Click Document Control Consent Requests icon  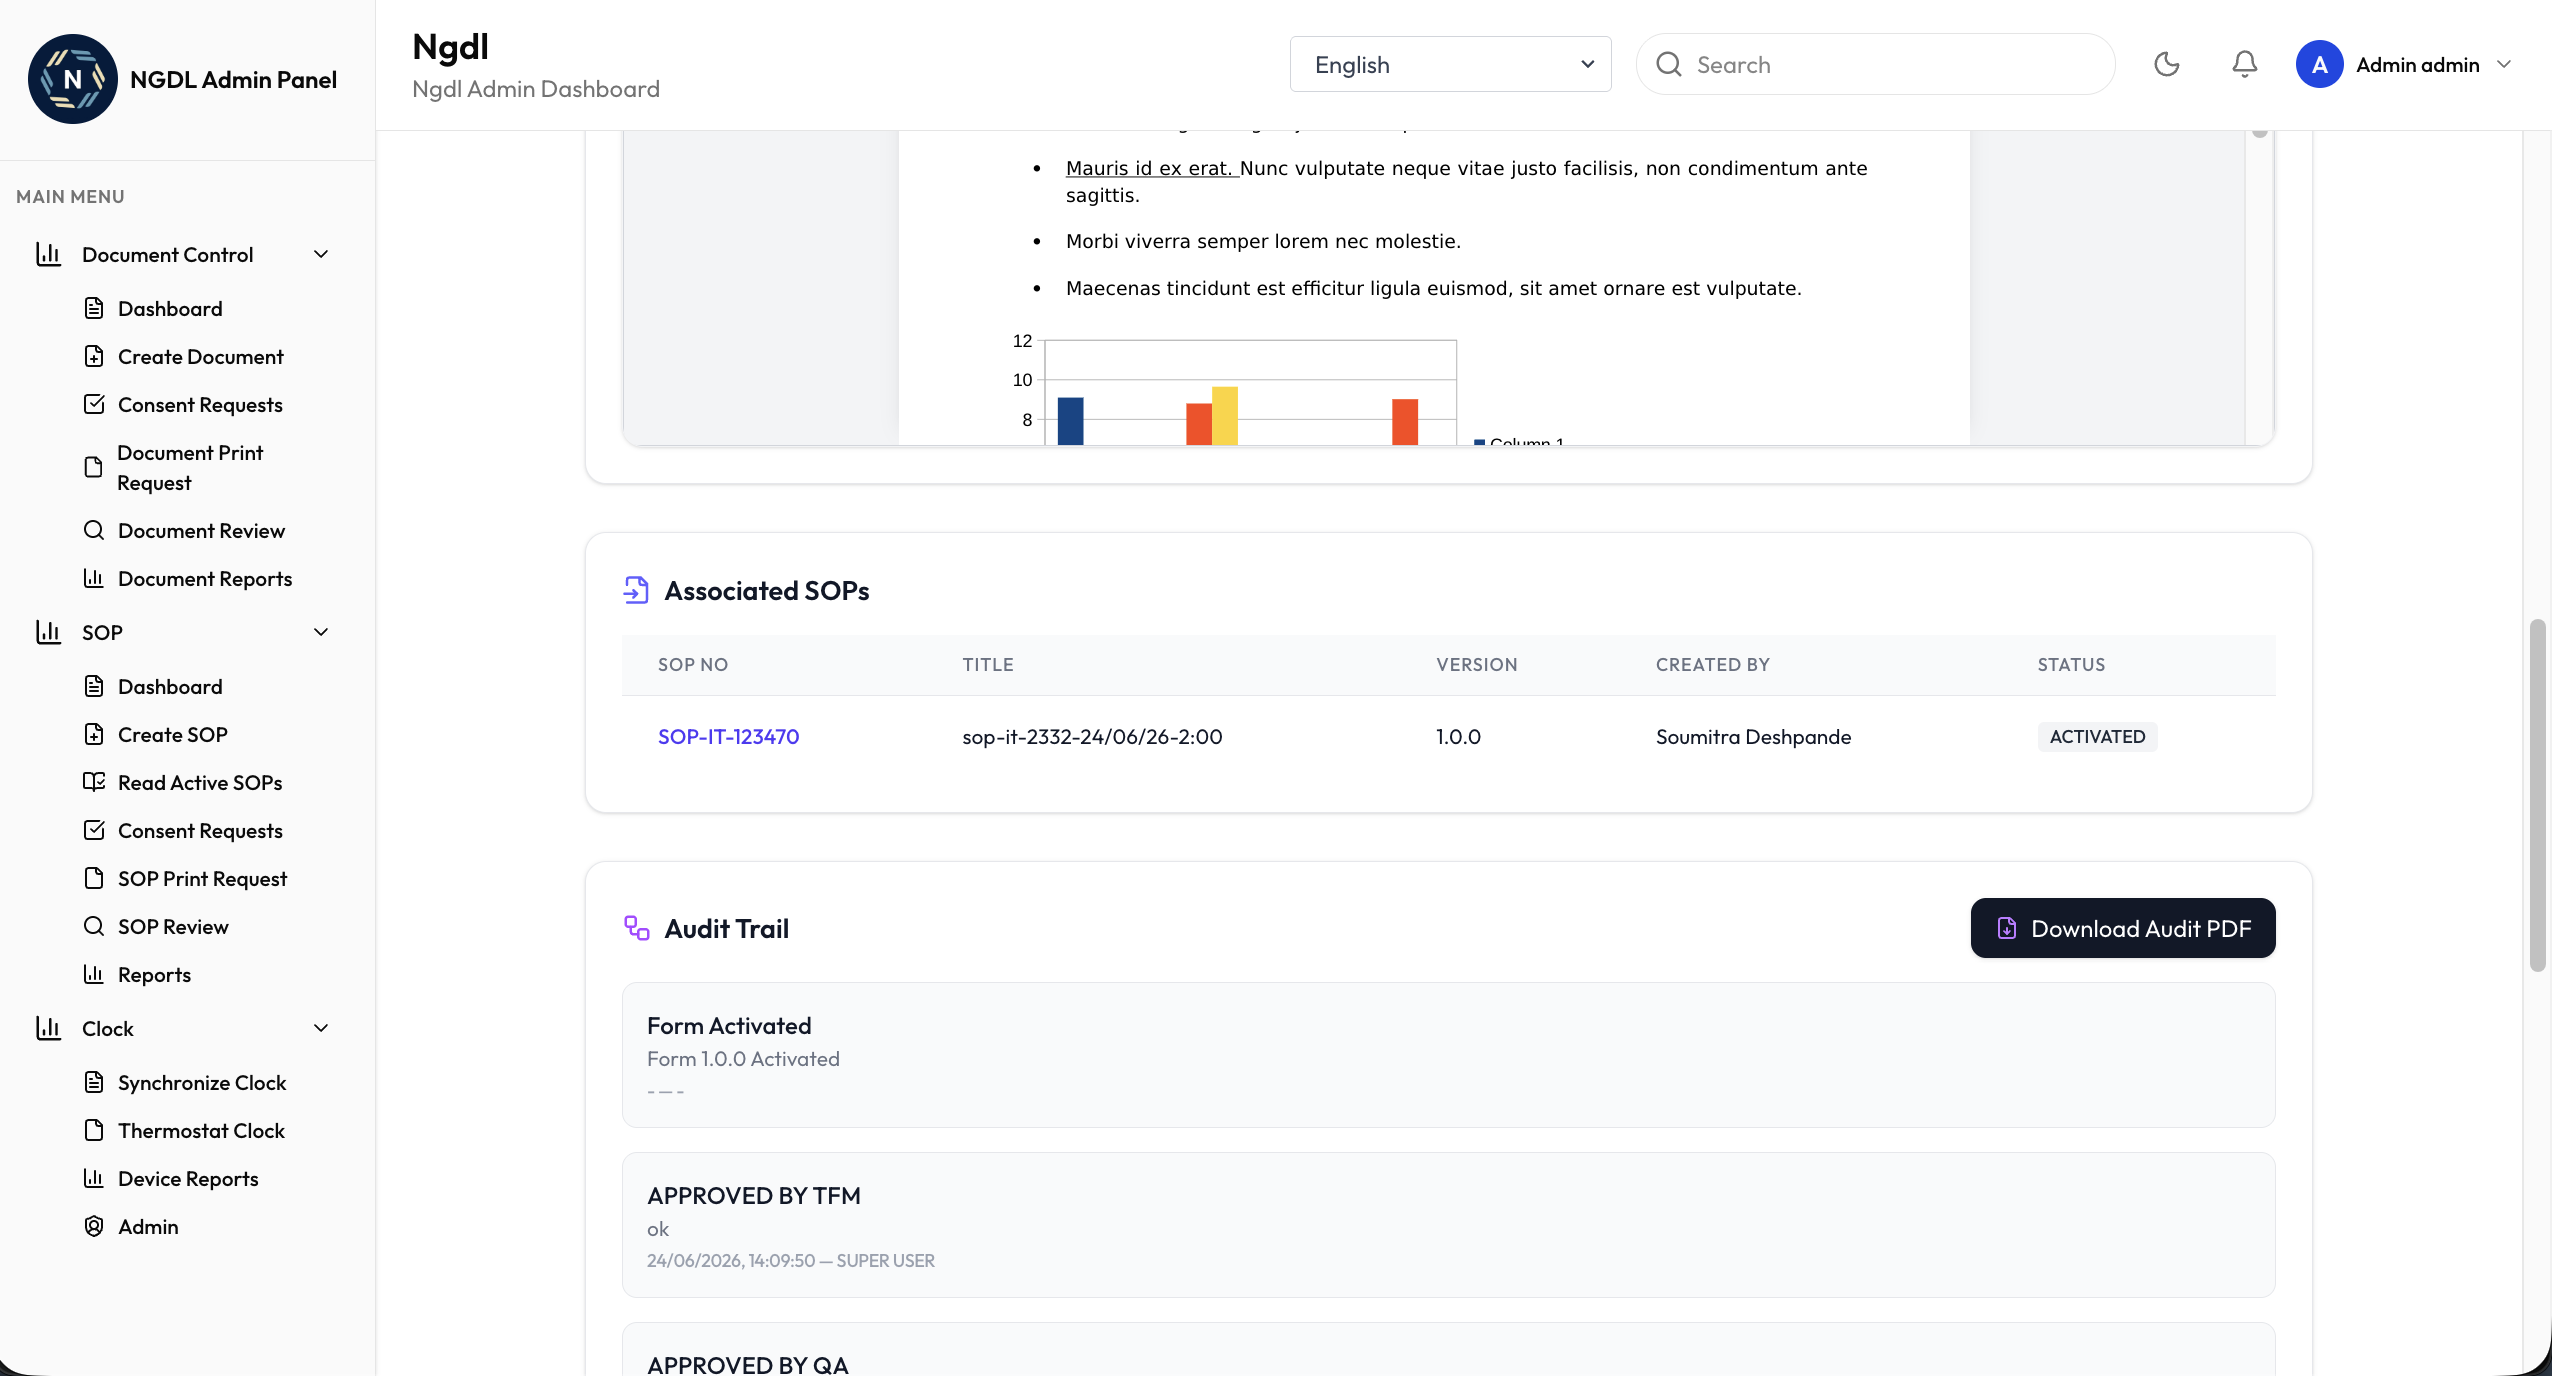tap(94, 404)
